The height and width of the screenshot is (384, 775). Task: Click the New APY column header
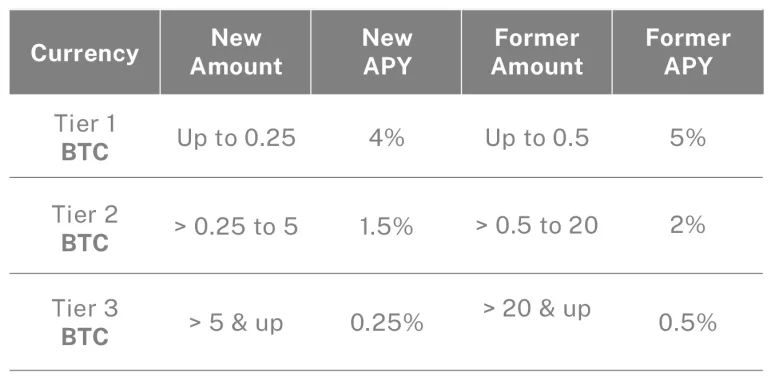[387, 52]
